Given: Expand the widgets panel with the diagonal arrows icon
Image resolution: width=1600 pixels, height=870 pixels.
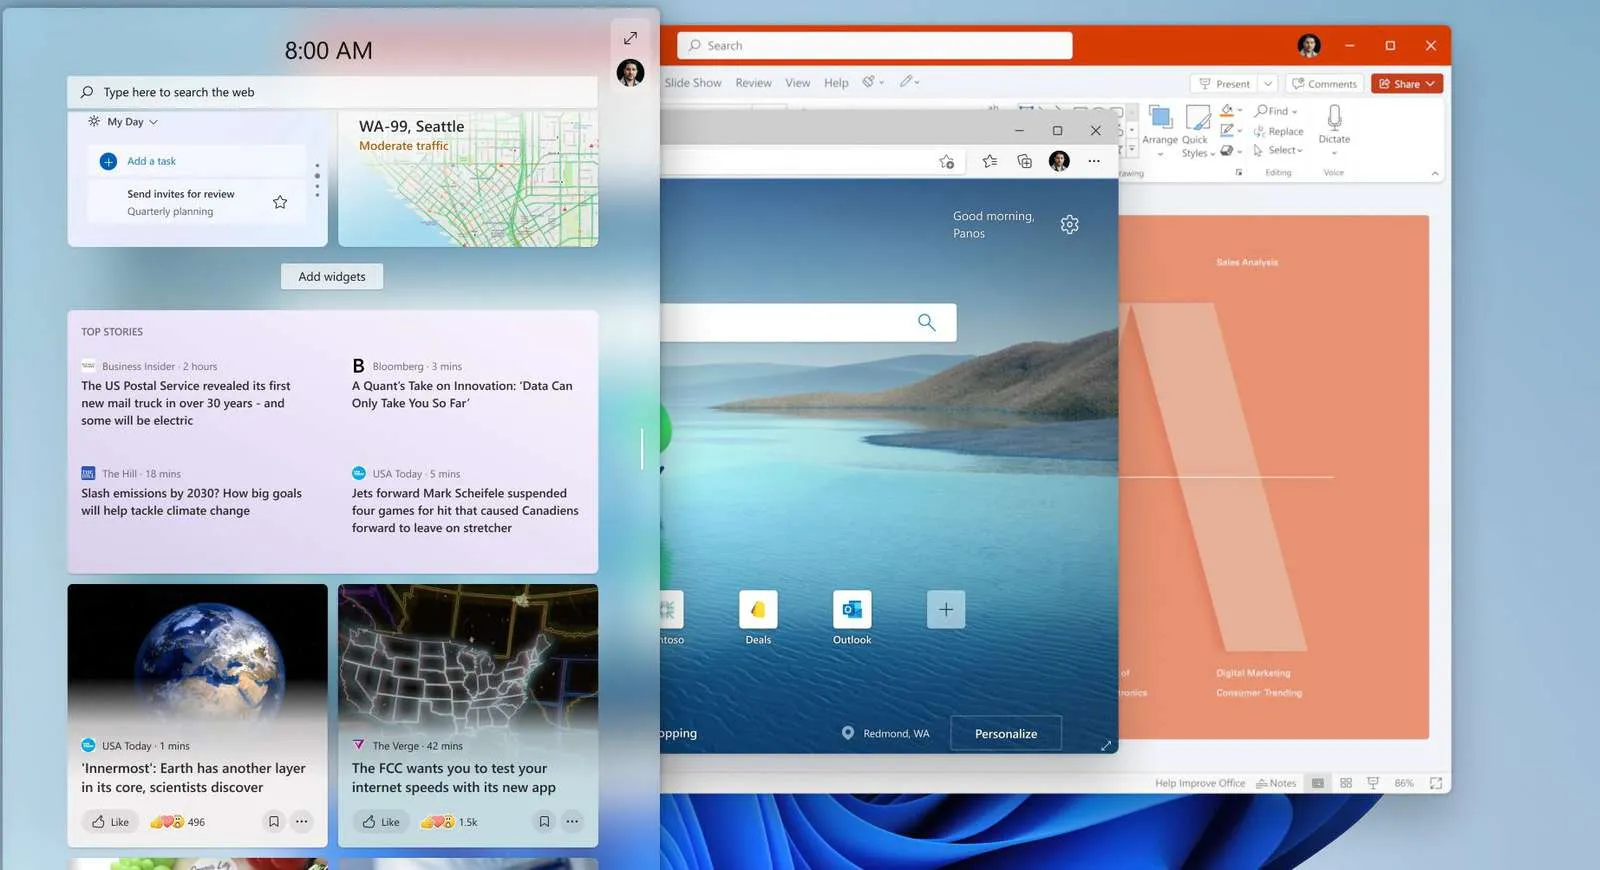Looking at the screenshot, I should coord(630,38).
